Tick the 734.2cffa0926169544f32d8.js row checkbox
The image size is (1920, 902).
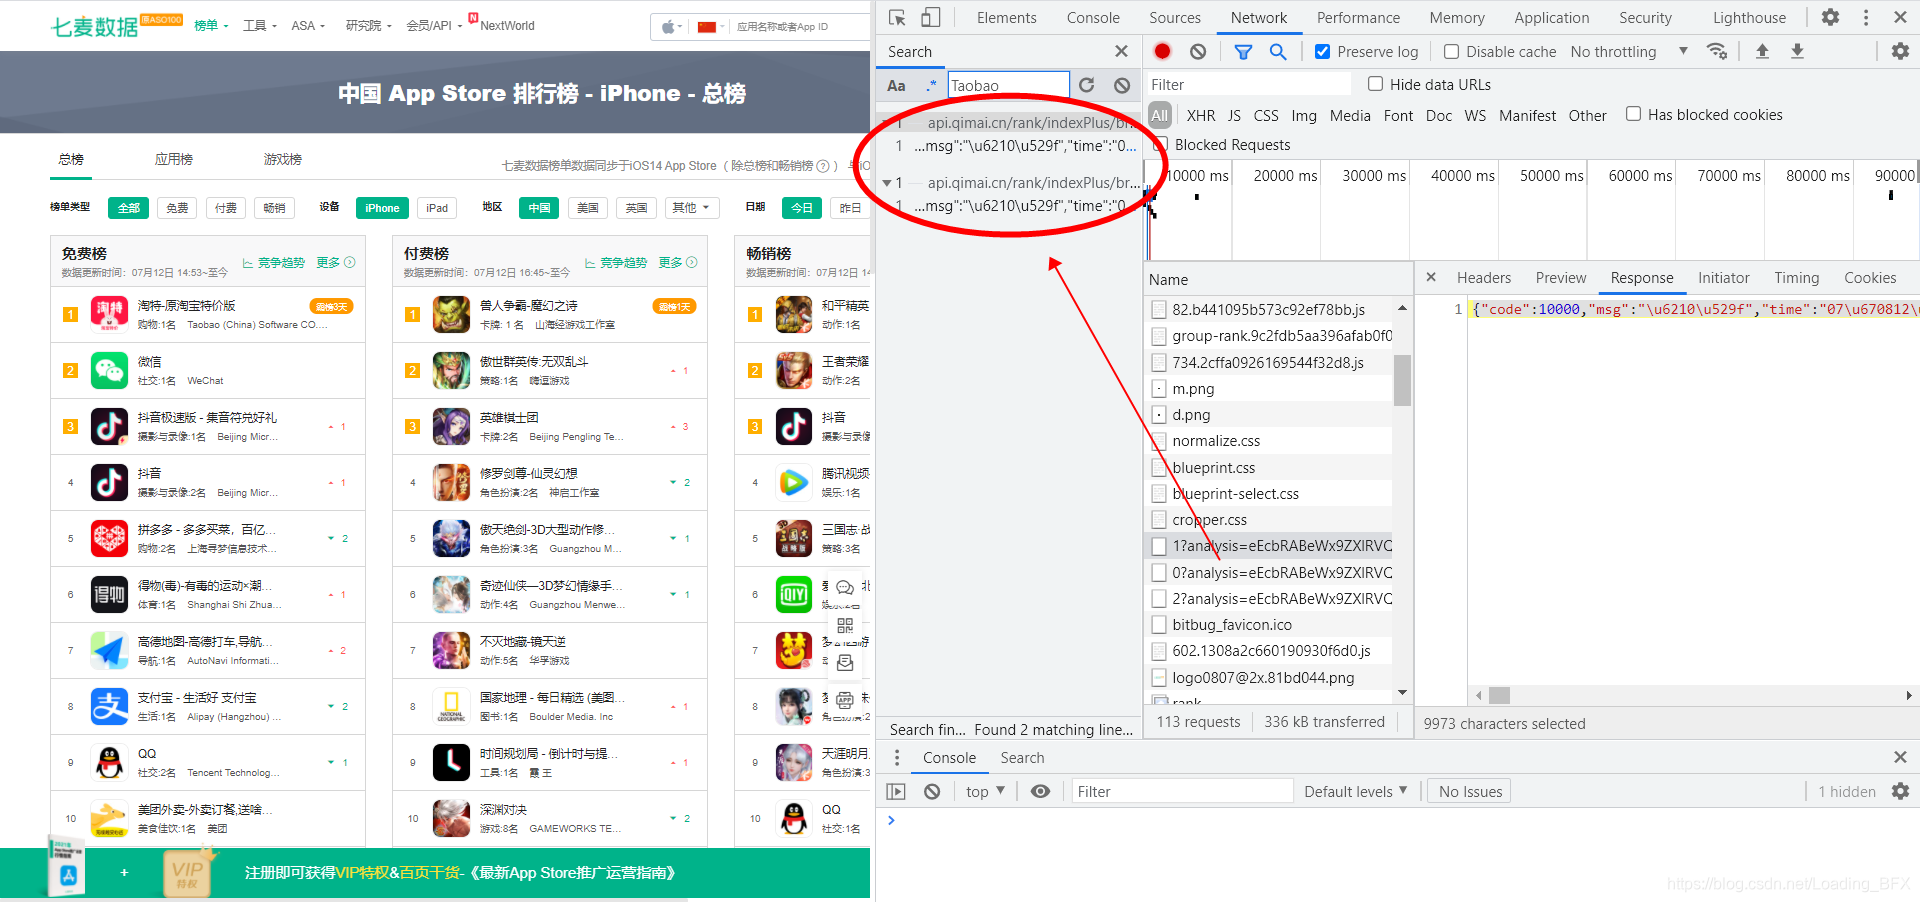click(x=1159, y=363)
